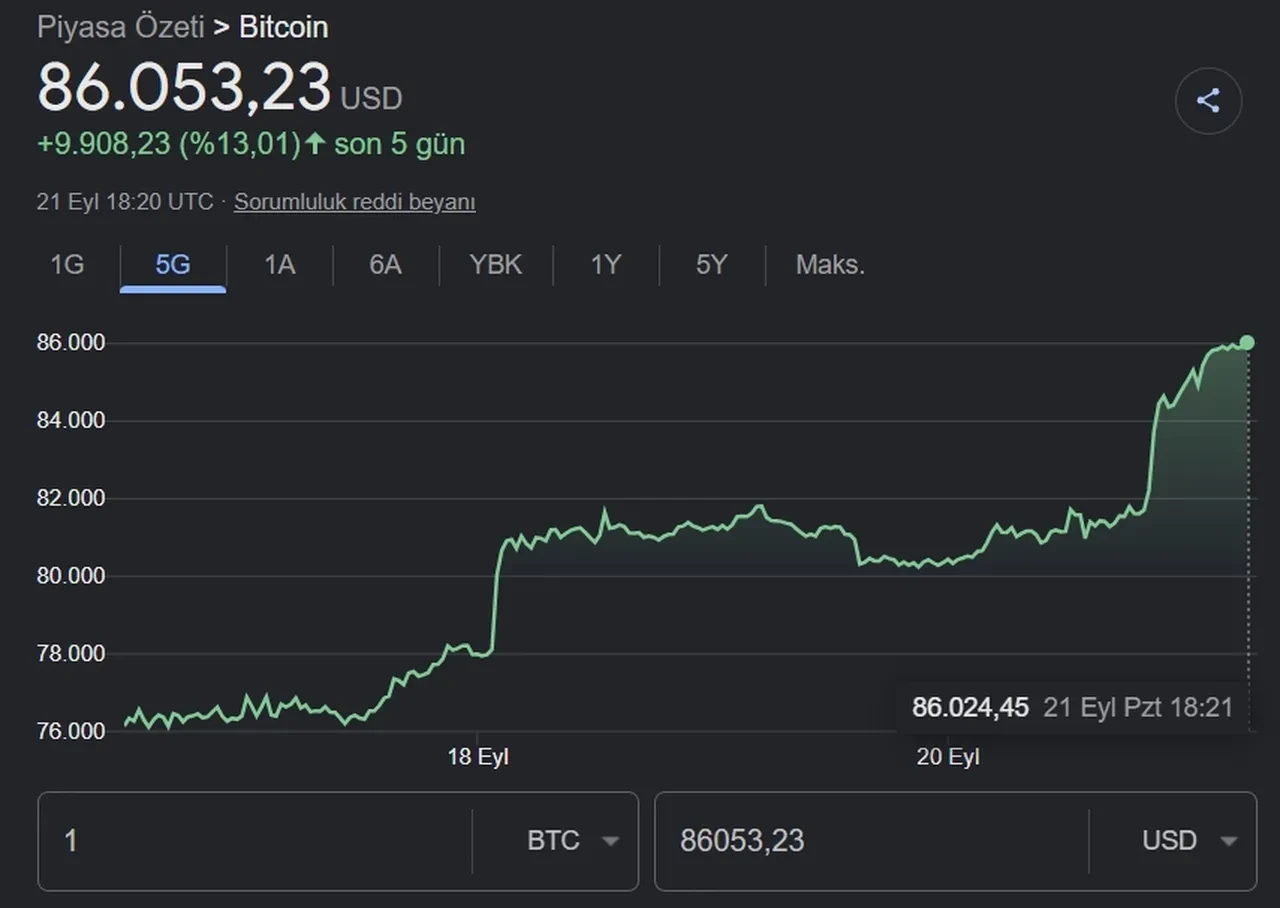Switch to the 6A time range tab
Viewport: 1280px width, 908px height.
tap(385, 265)
